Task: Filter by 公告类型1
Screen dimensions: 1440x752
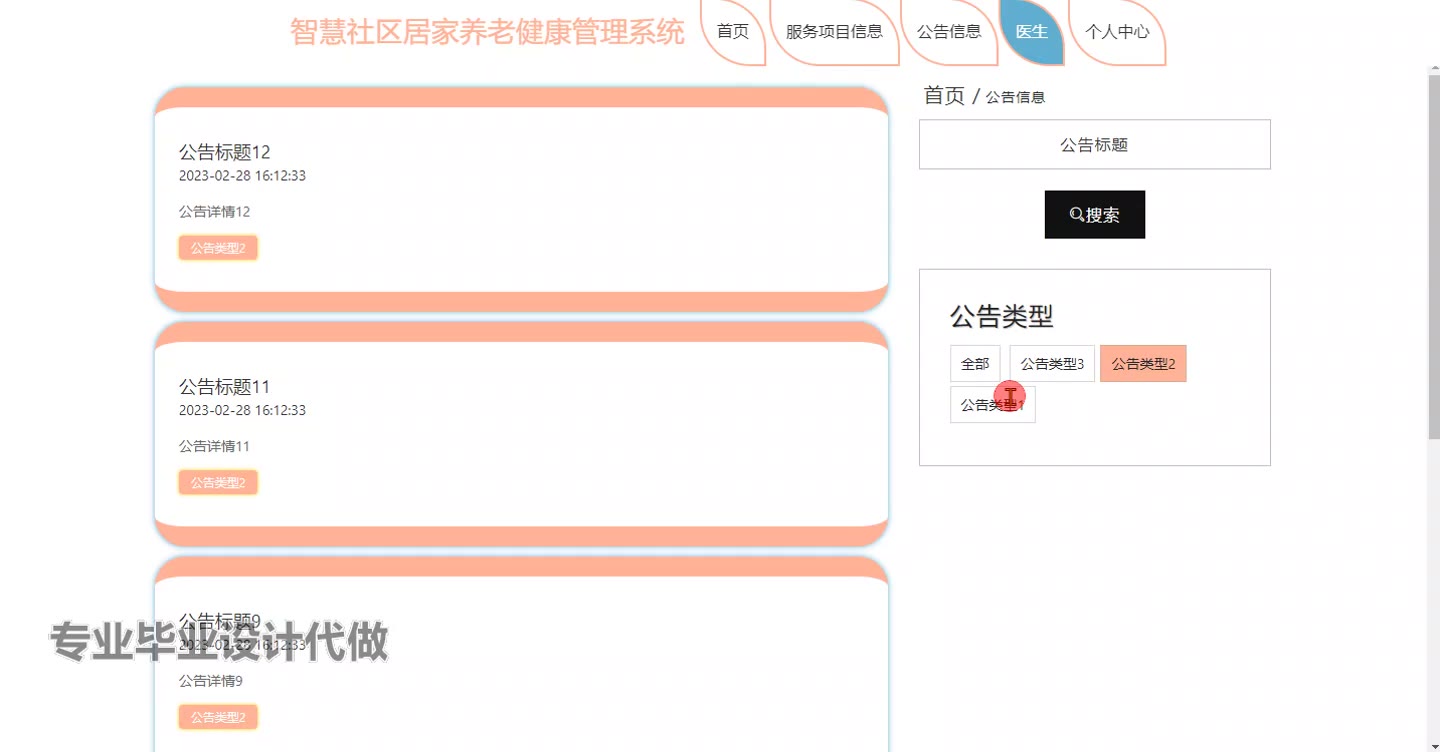Action: [x=993, y=405]
